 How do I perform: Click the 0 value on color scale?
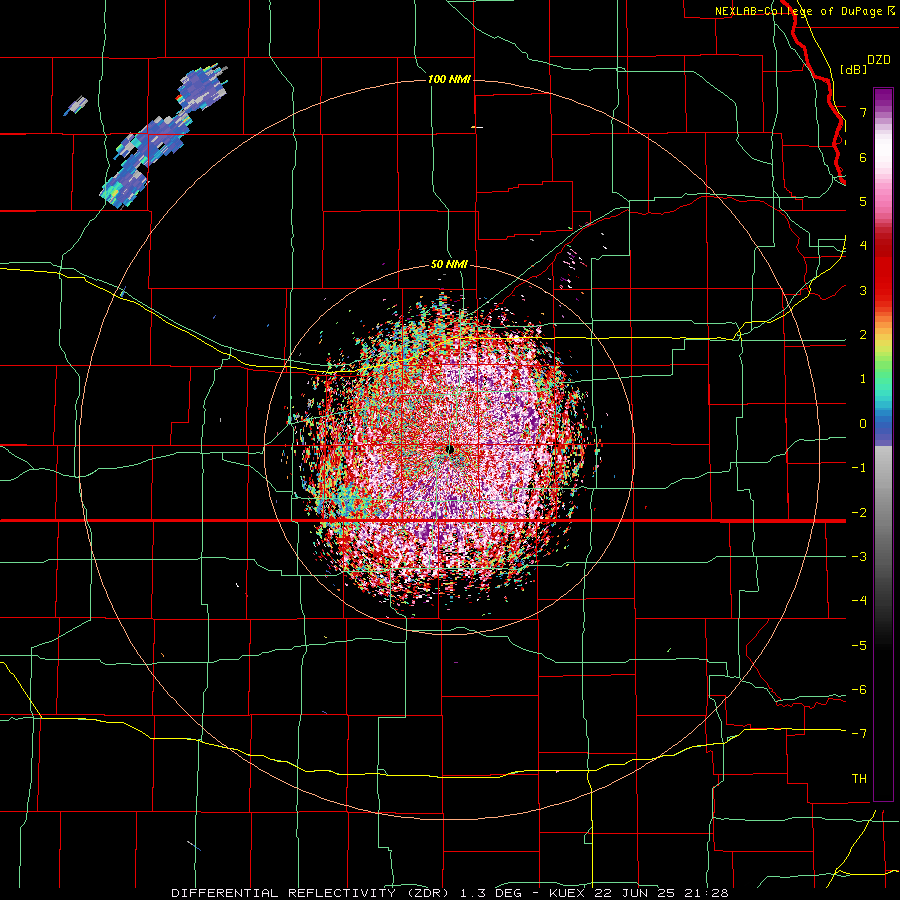tap(863, 424)
